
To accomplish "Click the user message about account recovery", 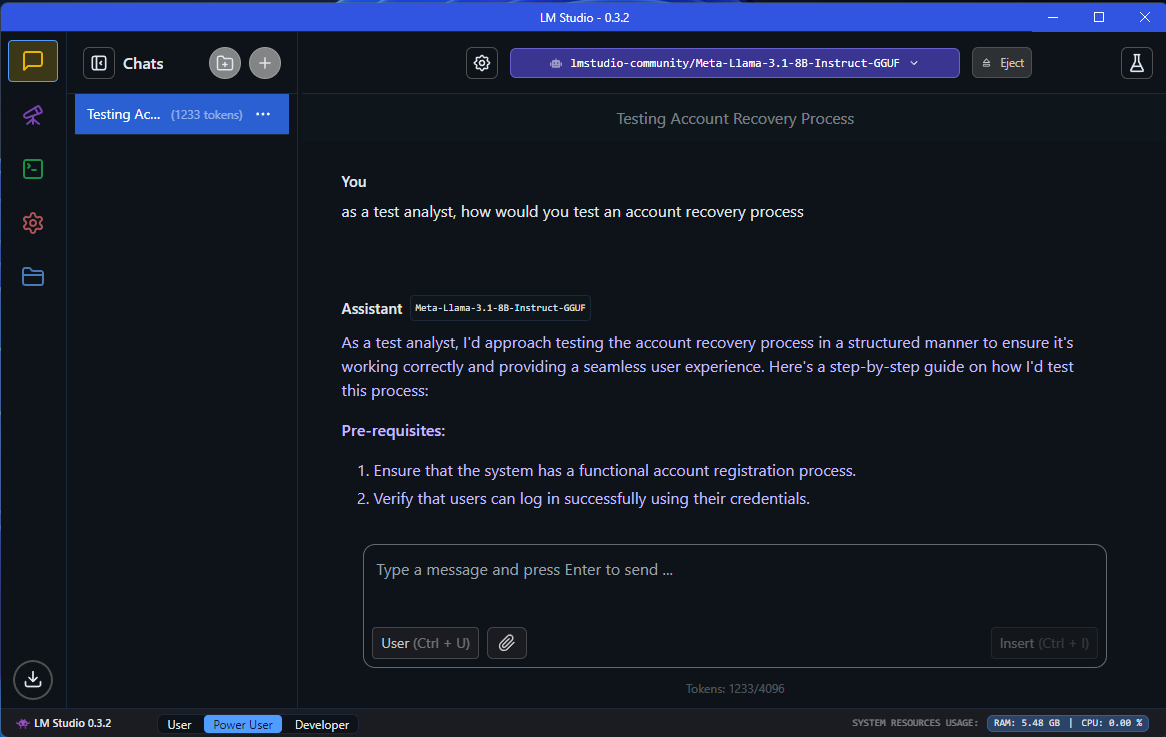I will coord(573,212).
